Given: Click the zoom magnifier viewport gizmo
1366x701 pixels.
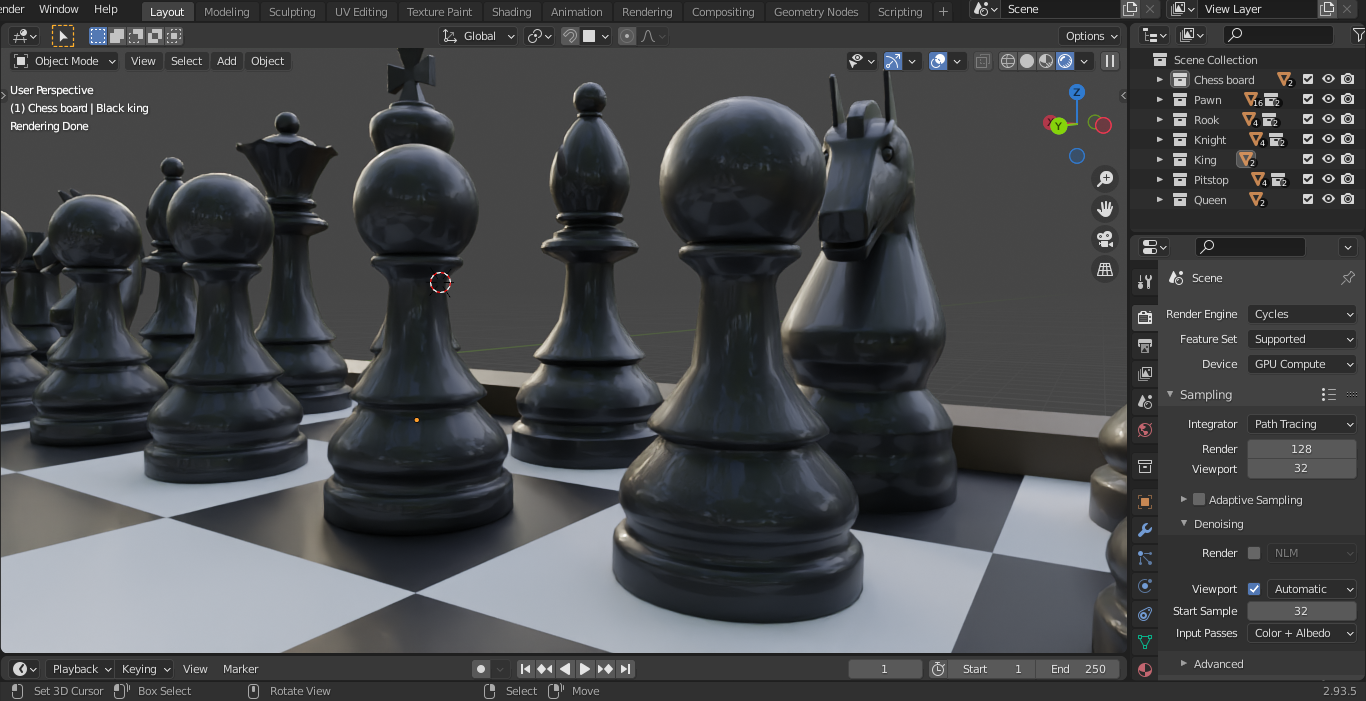Looking at the screenshot, I should pos(1105,179).
